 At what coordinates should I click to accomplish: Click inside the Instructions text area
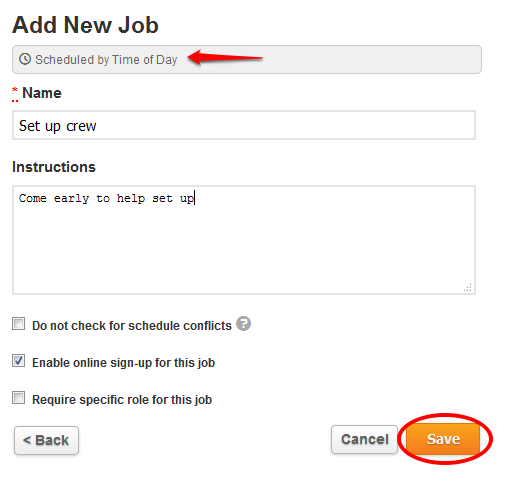pos(244,240)
